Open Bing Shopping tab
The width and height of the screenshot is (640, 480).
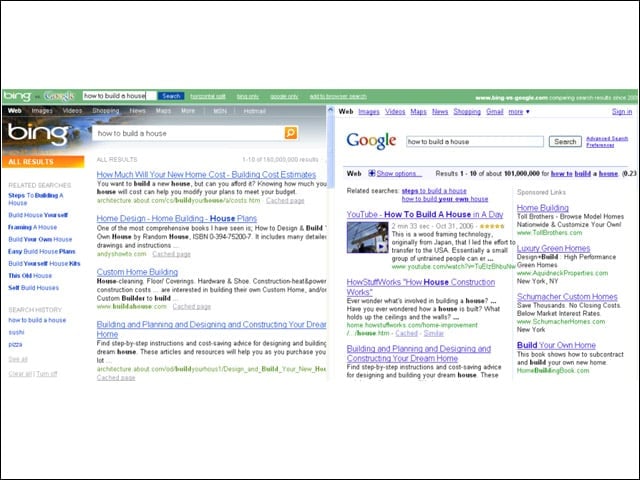(x=106, y=111)
